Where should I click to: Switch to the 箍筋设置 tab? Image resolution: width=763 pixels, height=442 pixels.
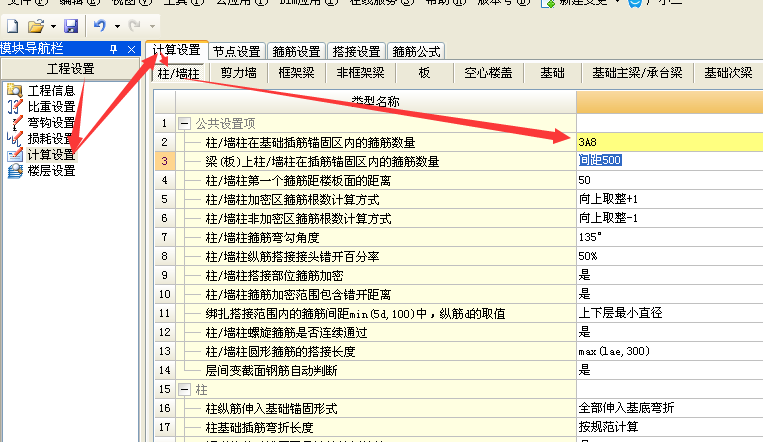pos(296,51)
